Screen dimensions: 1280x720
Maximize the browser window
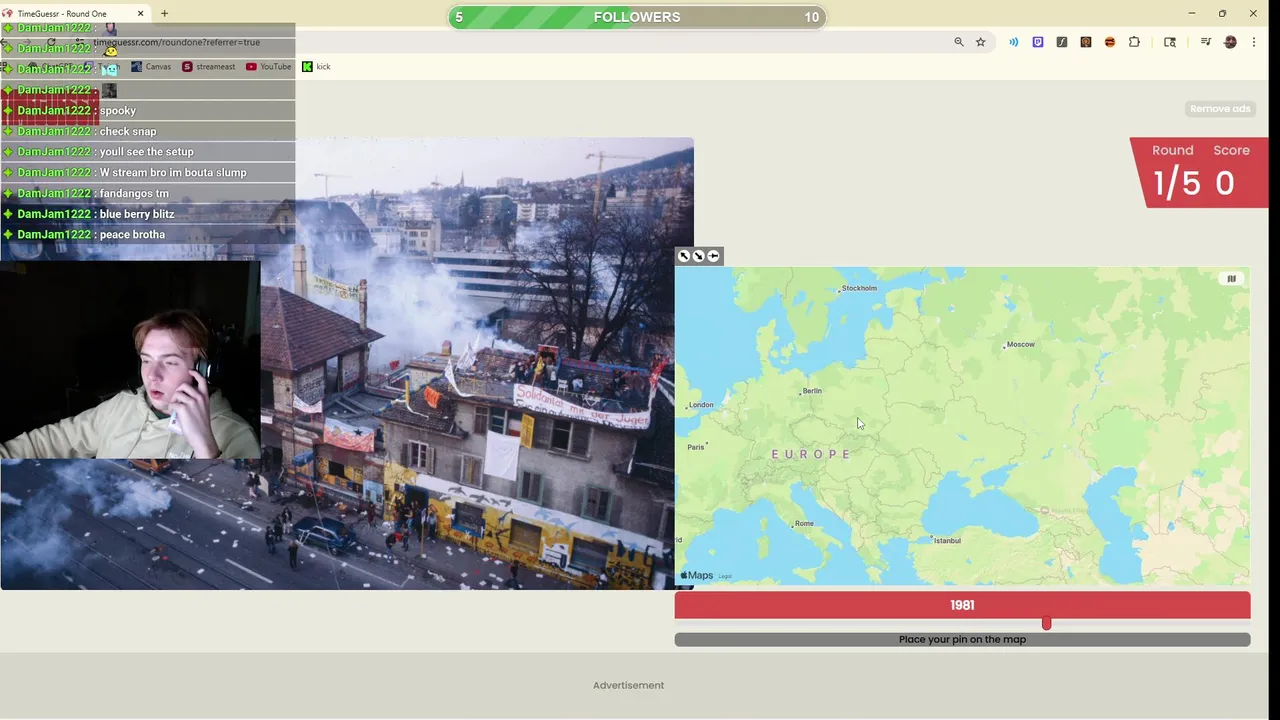coord(1222,14)
